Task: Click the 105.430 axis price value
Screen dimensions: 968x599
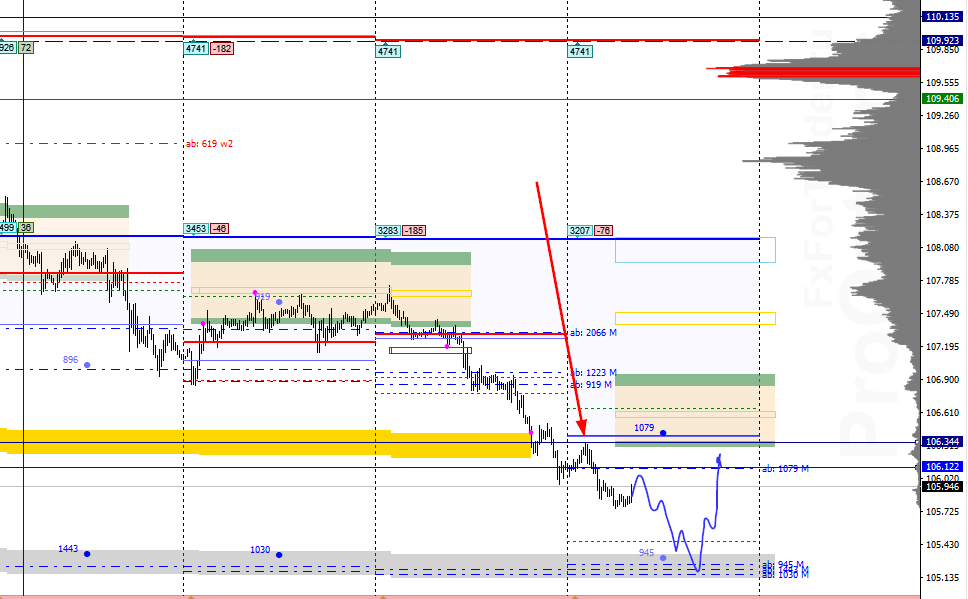Action: pos(942,545)
